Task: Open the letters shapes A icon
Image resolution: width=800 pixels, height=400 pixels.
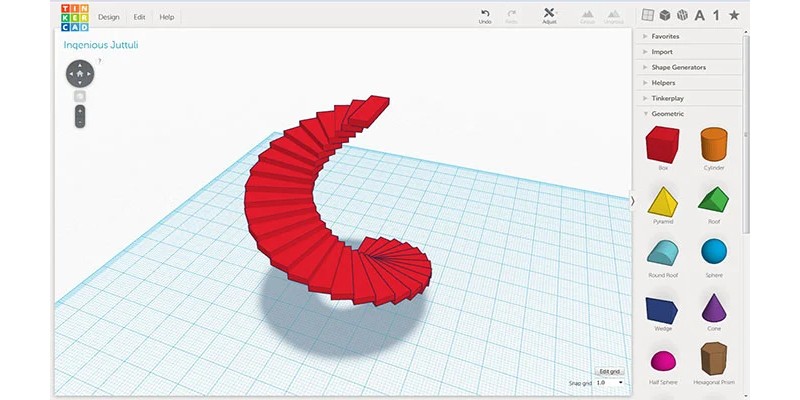Action: (x=699, y=16)
